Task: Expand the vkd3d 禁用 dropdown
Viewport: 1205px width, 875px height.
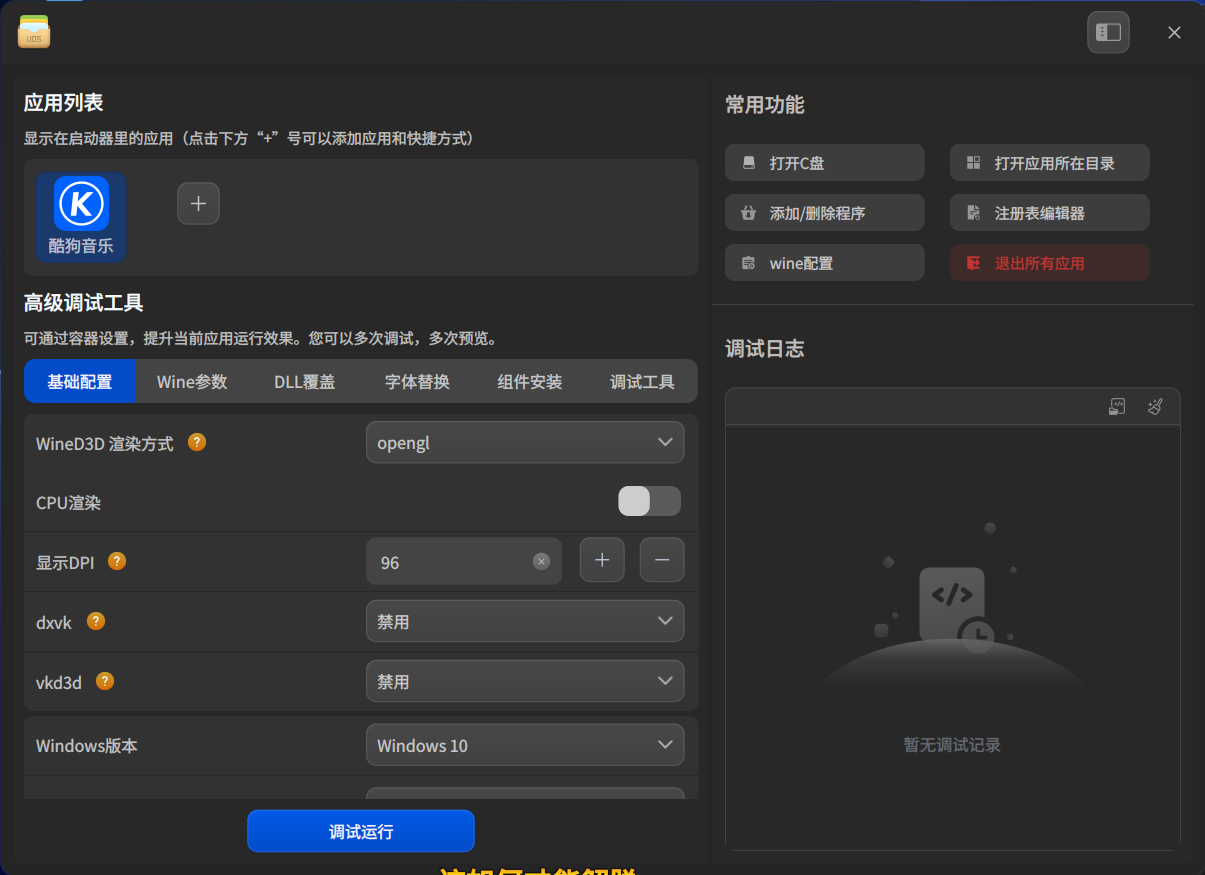Action: [x=525, y=681]
